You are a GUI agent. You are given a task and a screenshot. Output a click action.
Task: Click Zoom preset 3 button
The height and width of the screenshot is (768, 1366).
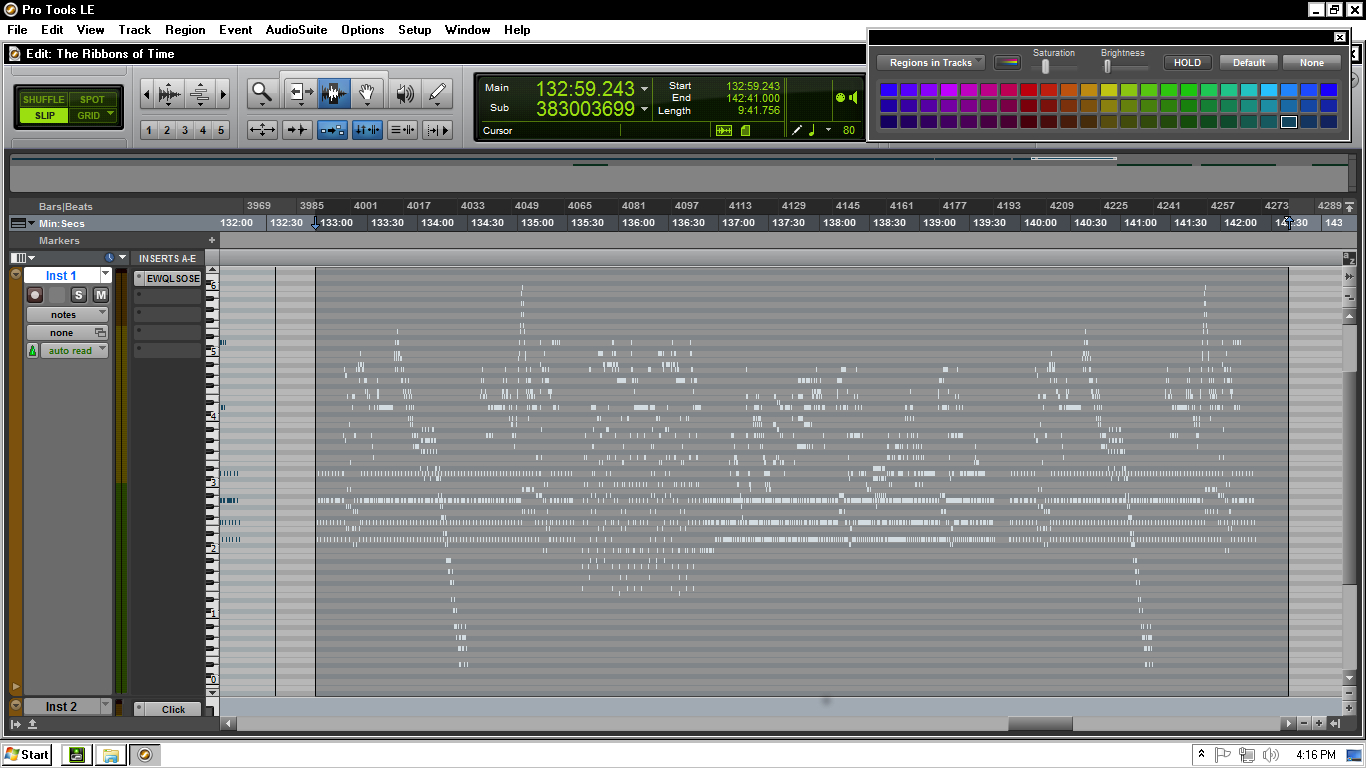185,130
